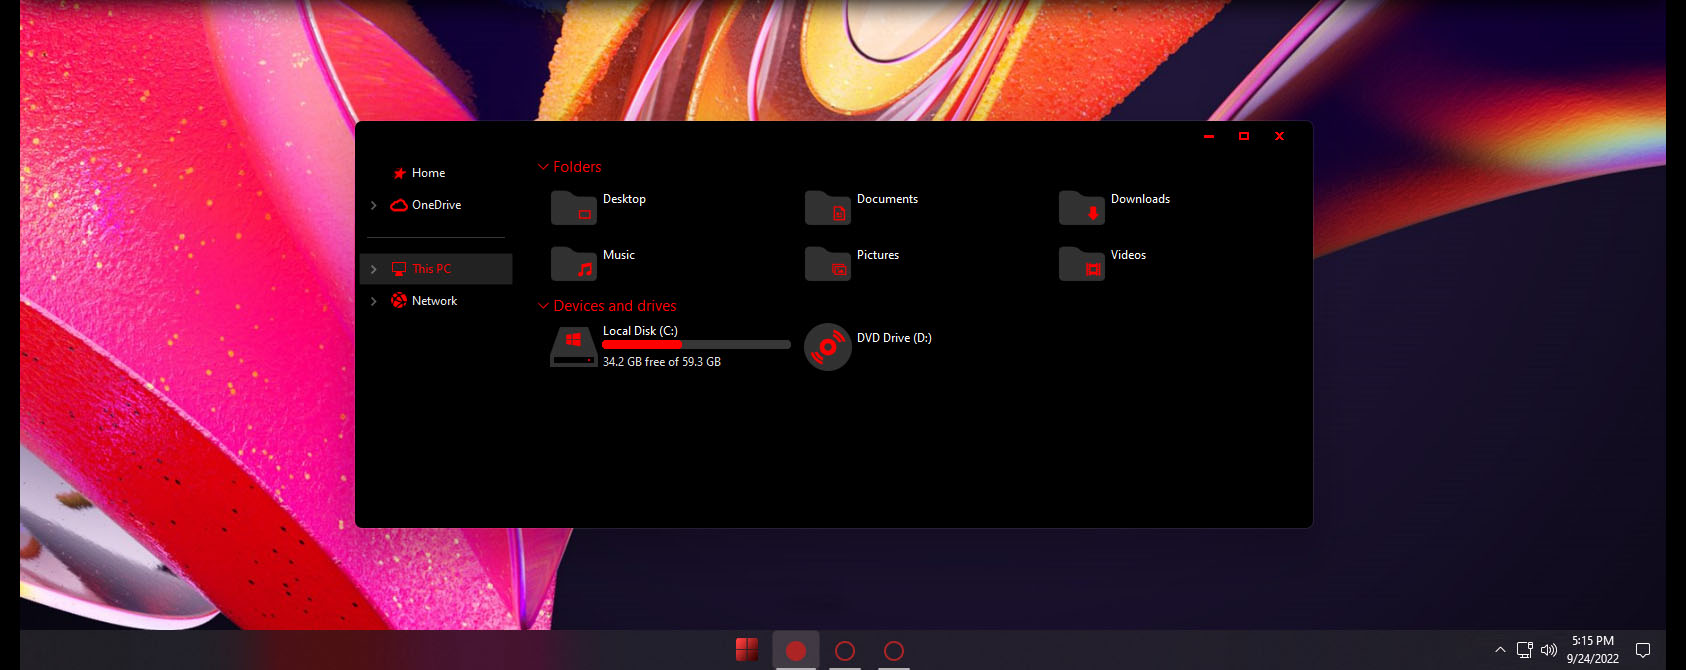Open the Pictures folder icon
Image resolution: width=1686 pixels, height=670 pixels.
tap(828, 263)
